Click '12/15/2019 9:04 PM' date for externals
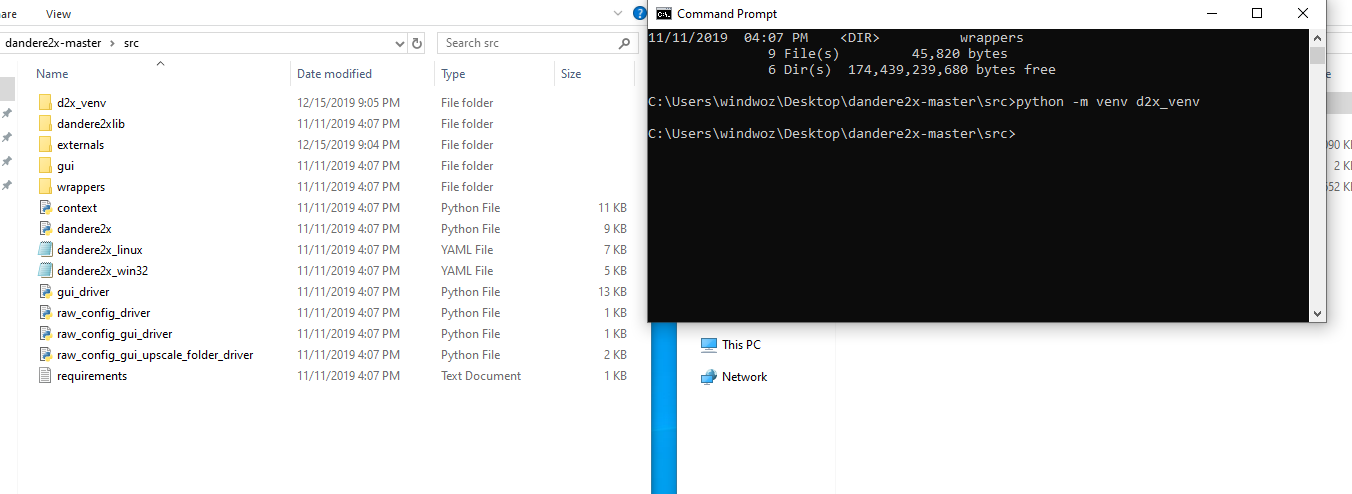Screen dimensions: 1352x494 click(348, 145)
